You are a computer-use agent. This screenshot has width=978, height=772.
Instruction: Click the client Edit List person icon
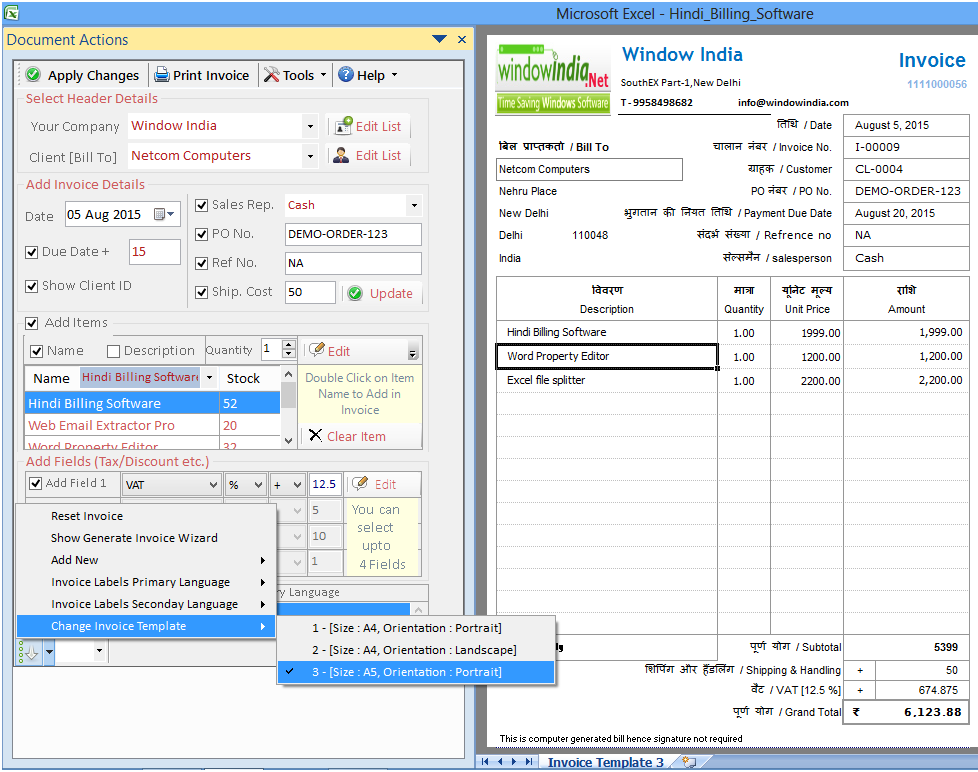(x=341, y=155)
